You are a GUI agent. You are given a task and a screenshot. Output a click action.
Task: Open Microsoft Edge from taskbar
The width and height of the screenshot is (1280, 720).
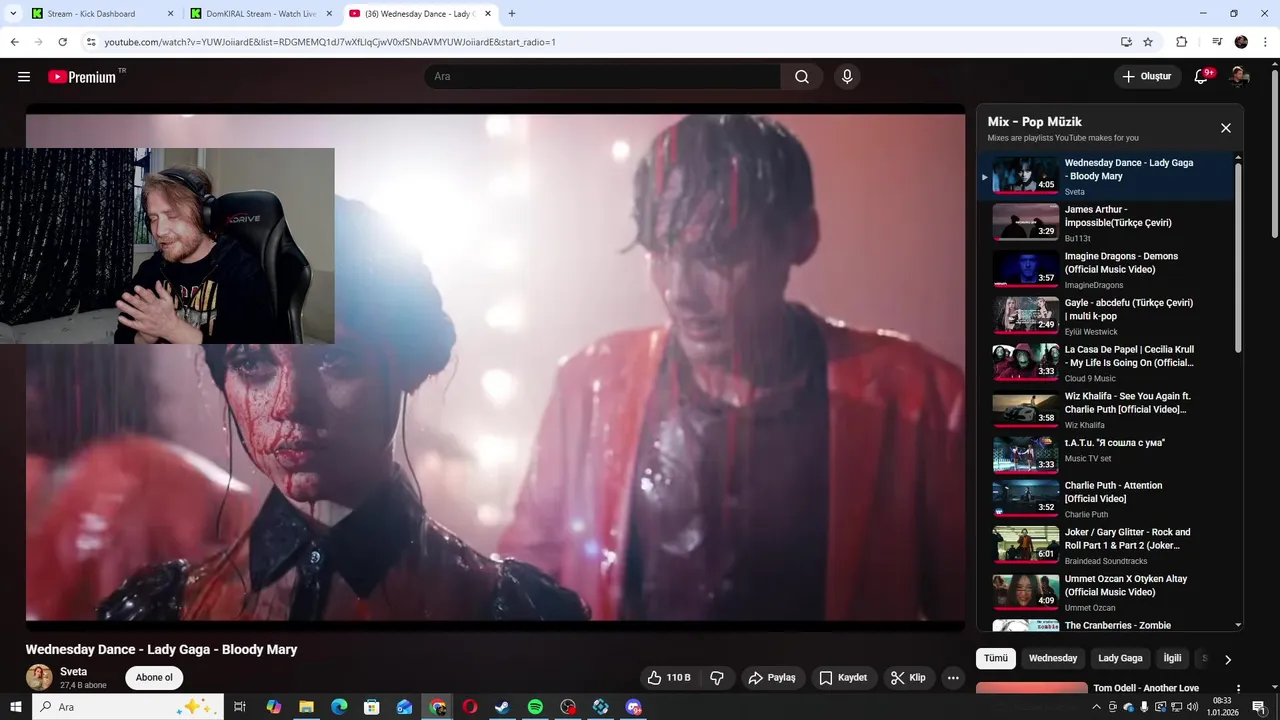click(x=339, y=707)
